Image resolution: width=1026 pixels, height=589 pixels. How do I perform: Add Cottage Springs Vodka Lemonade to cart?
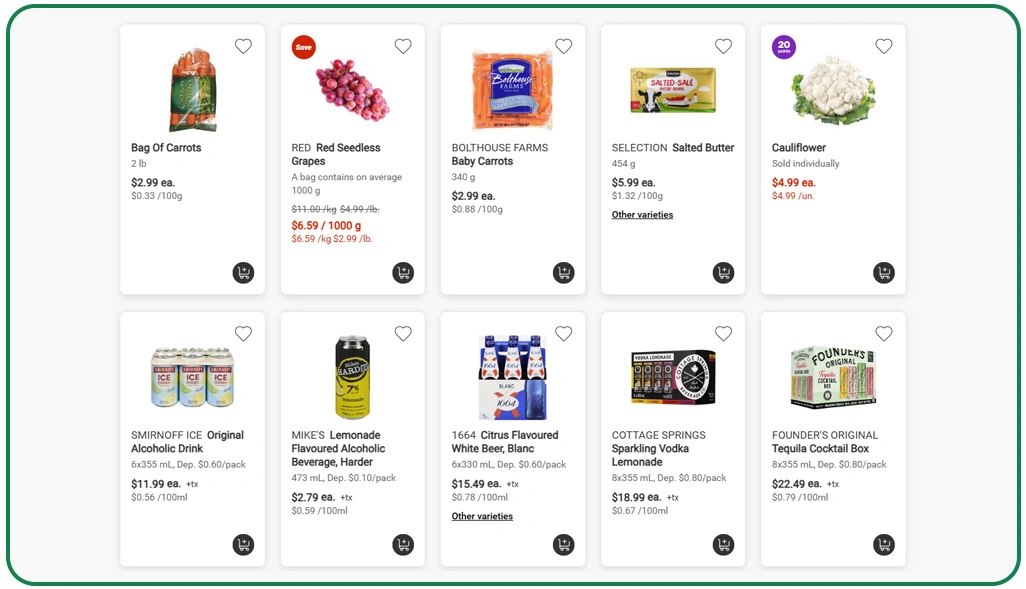click(x=723, y=545)
